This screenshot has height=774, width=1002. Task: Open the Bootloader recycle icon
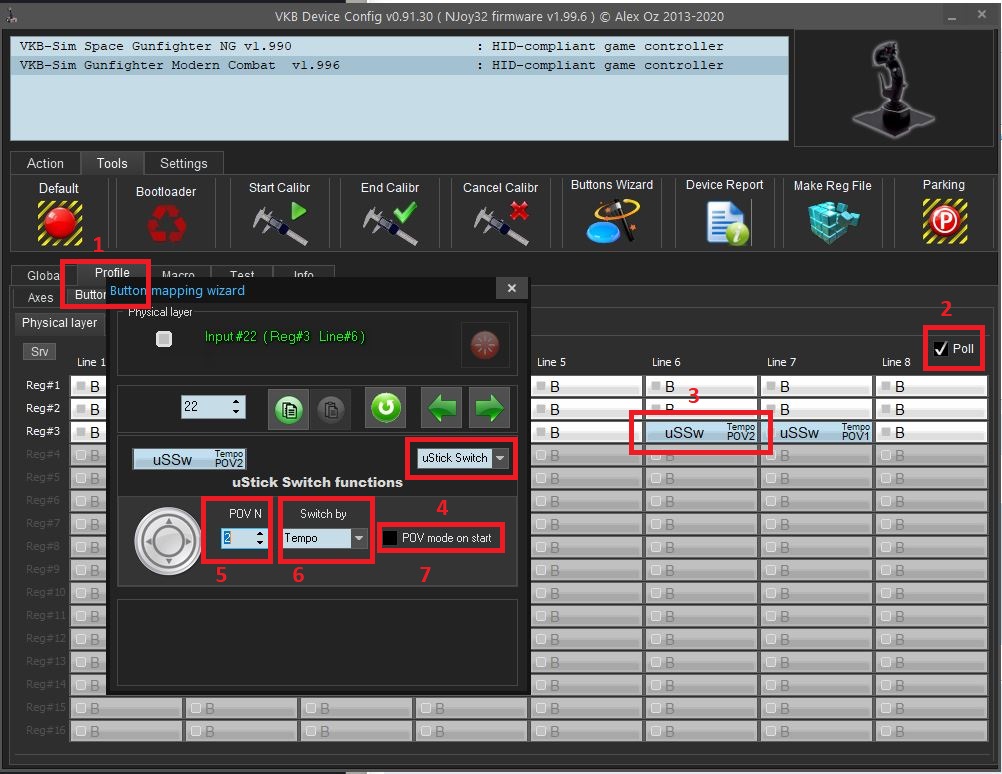[x=166, y=224]
